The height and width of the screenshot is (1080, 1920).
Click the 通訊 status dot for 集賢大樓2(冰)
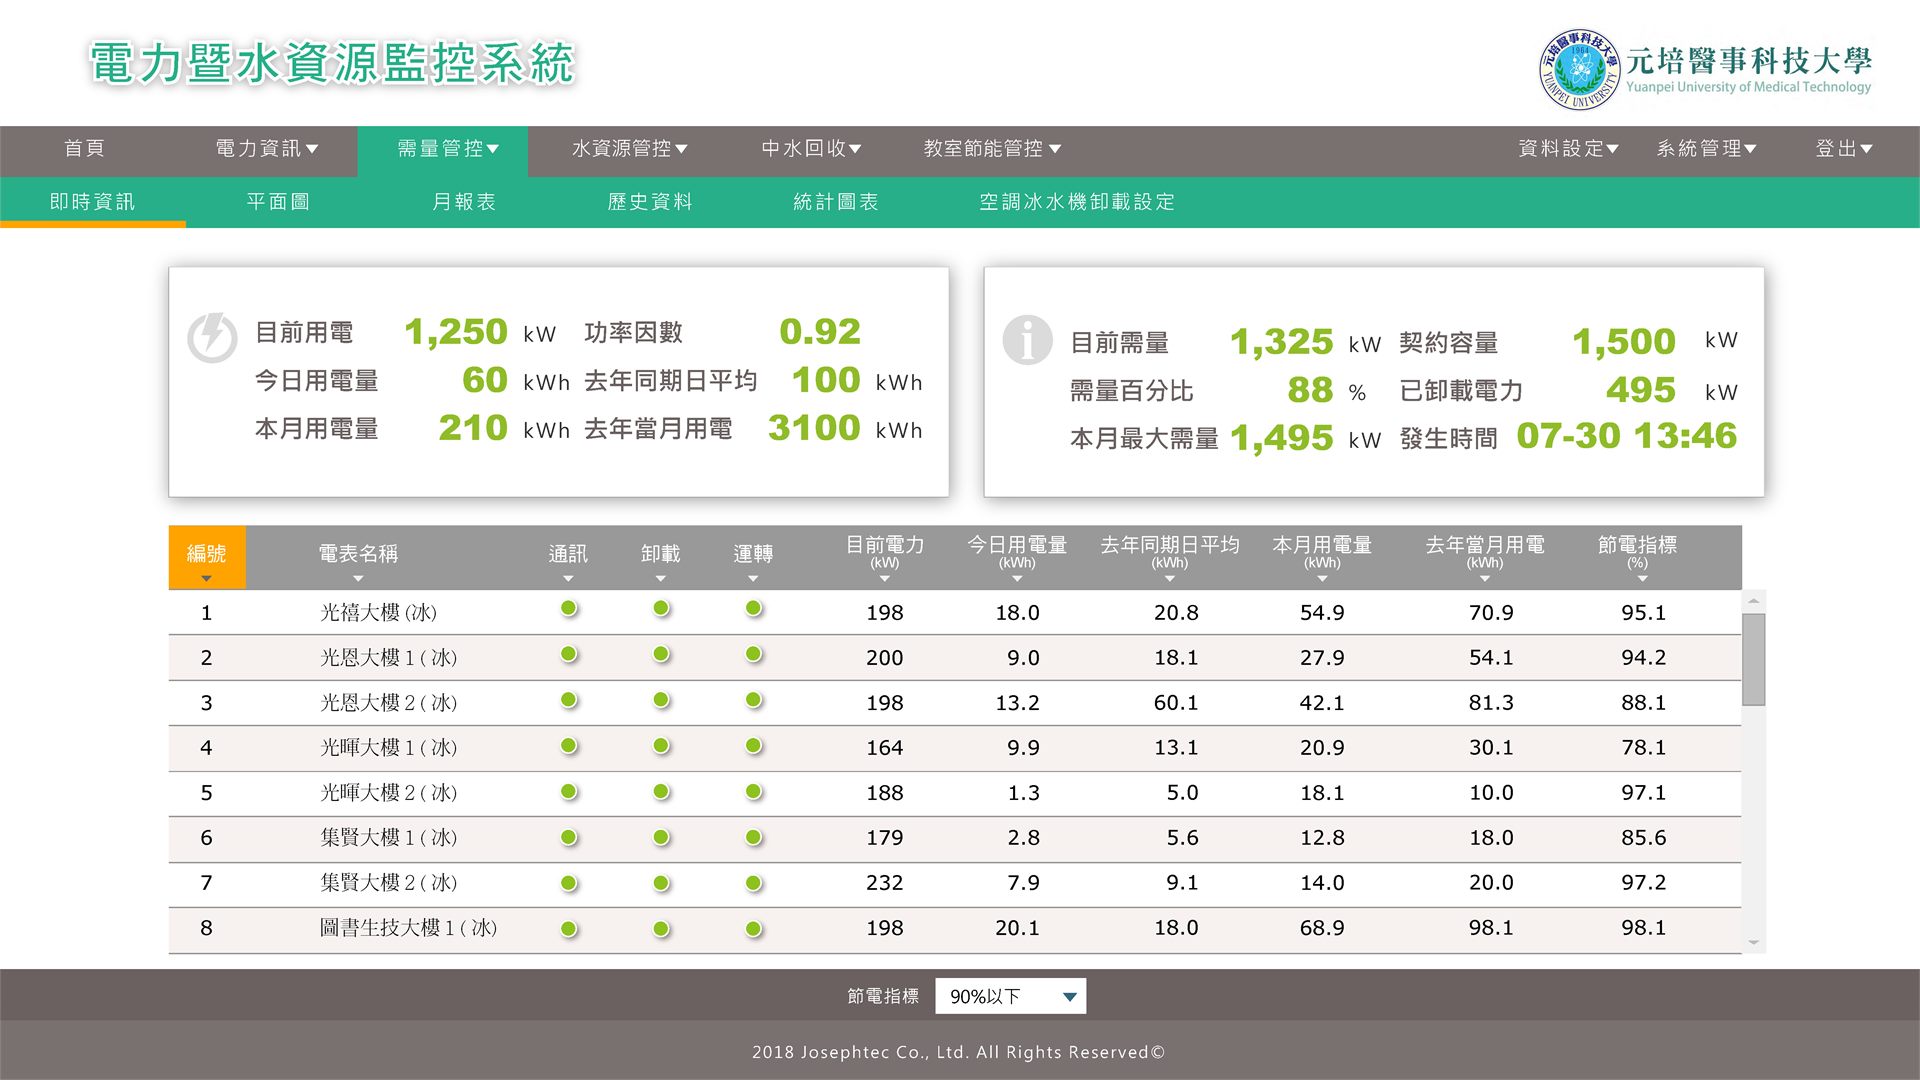click(x=569, y=884)
